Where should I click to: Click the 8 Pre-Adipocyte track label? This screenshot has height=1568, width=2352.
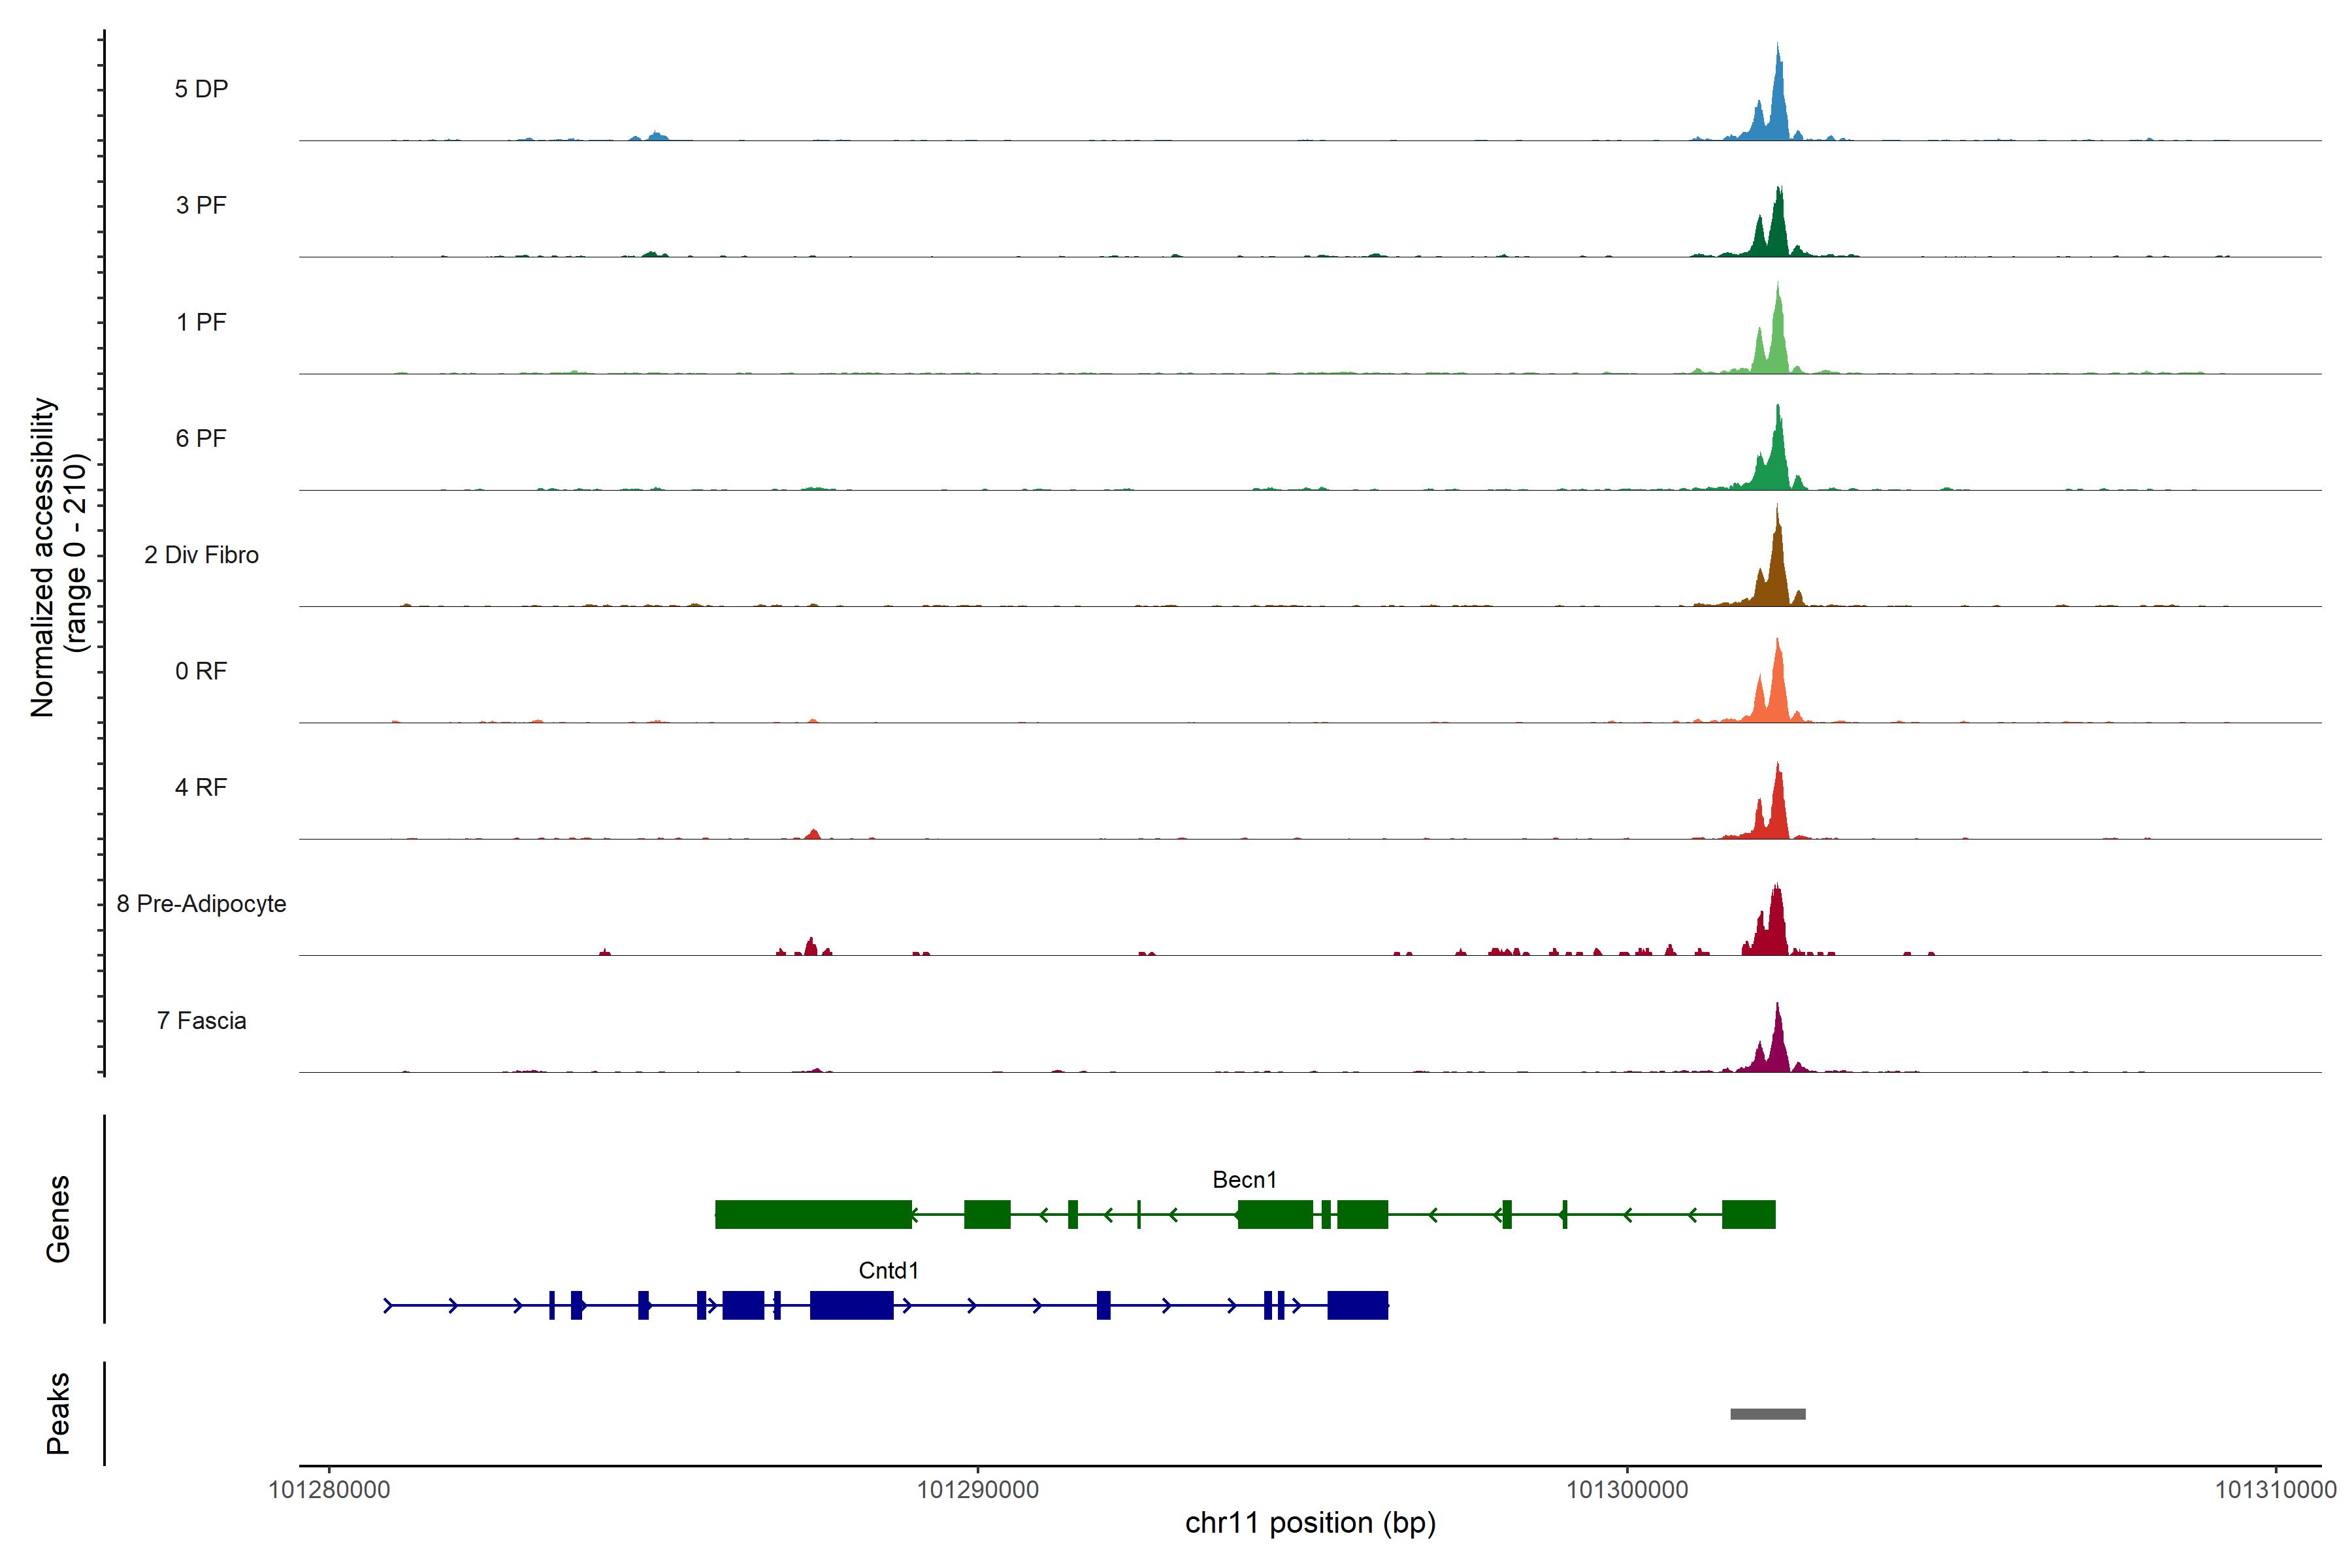pyautogui.click(x=201, y=903)
